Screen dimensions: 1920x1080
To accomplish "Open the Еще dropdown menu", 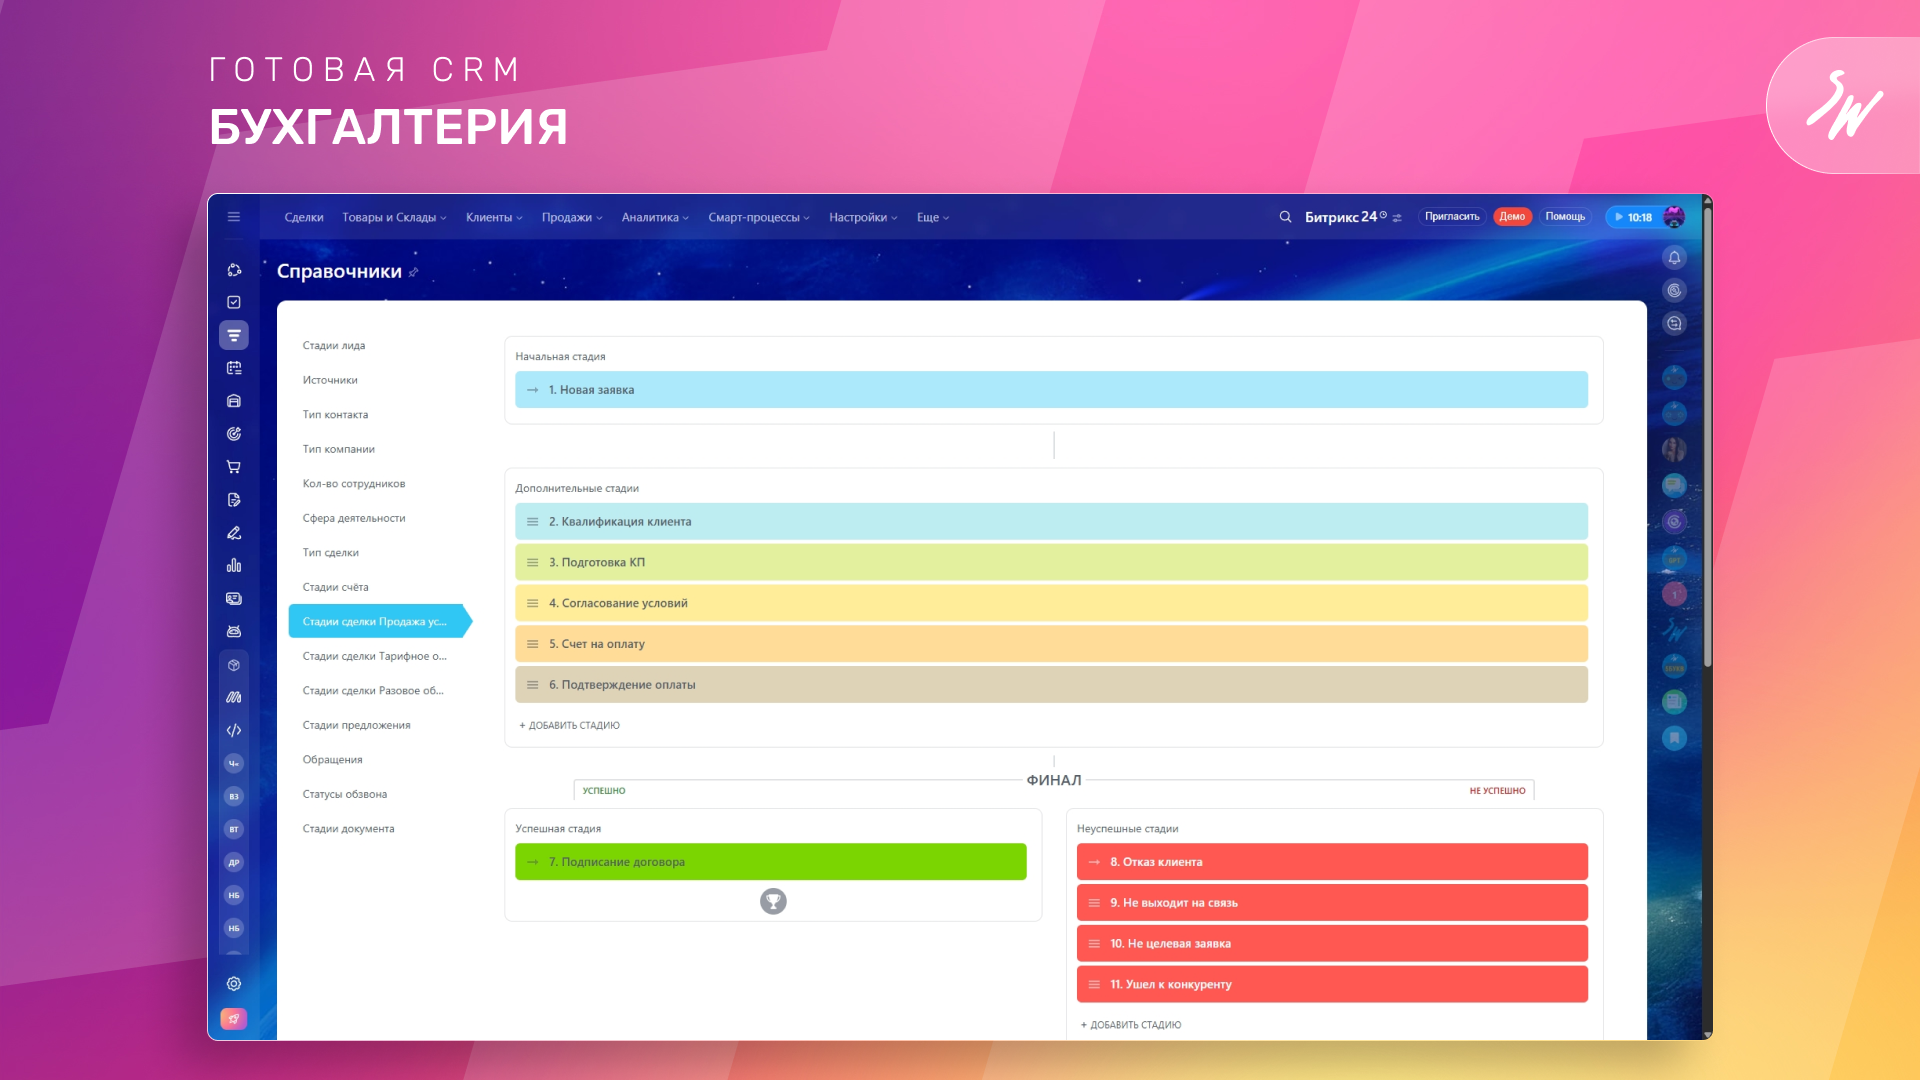I will point(932,217).
